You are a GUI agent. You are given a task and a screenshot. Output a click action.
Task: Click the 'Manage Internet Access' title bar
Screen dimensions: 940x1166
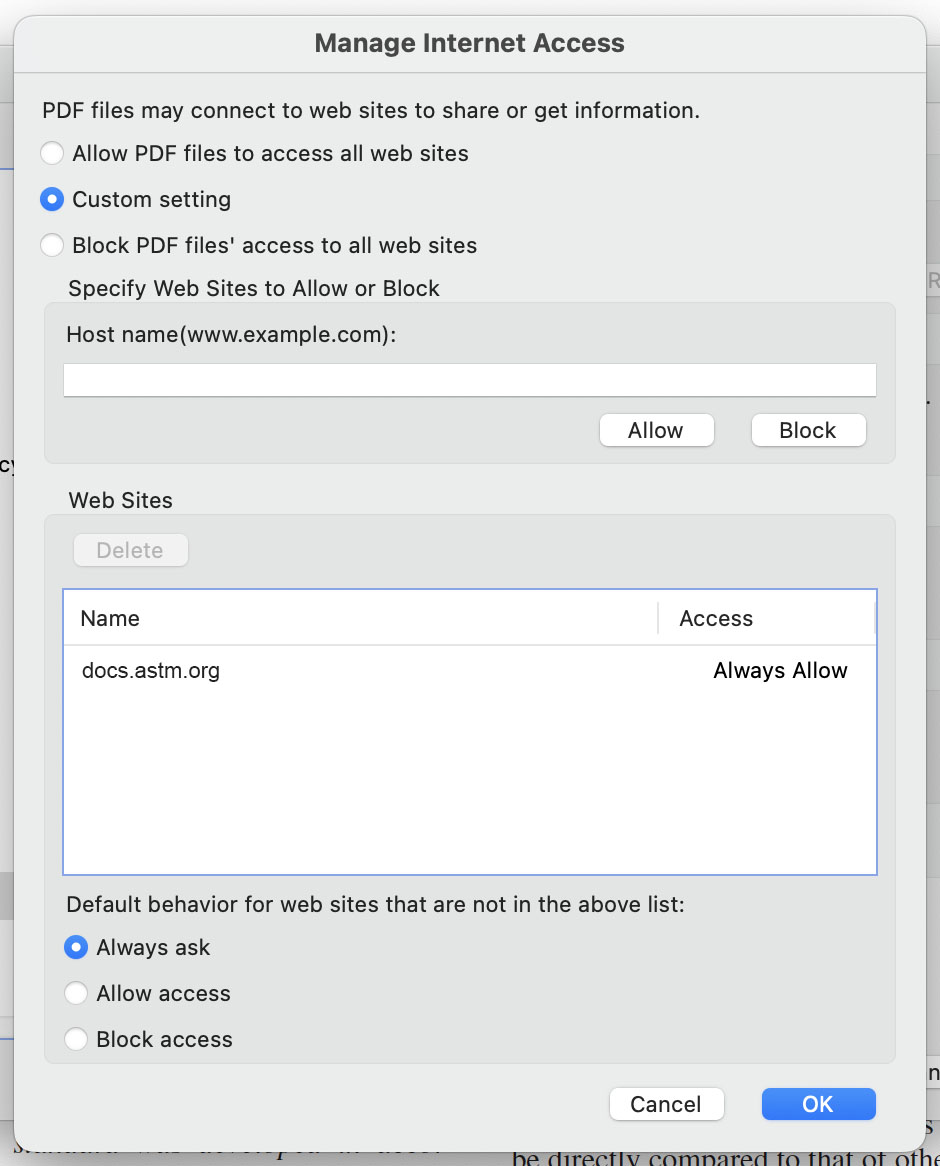469,44
